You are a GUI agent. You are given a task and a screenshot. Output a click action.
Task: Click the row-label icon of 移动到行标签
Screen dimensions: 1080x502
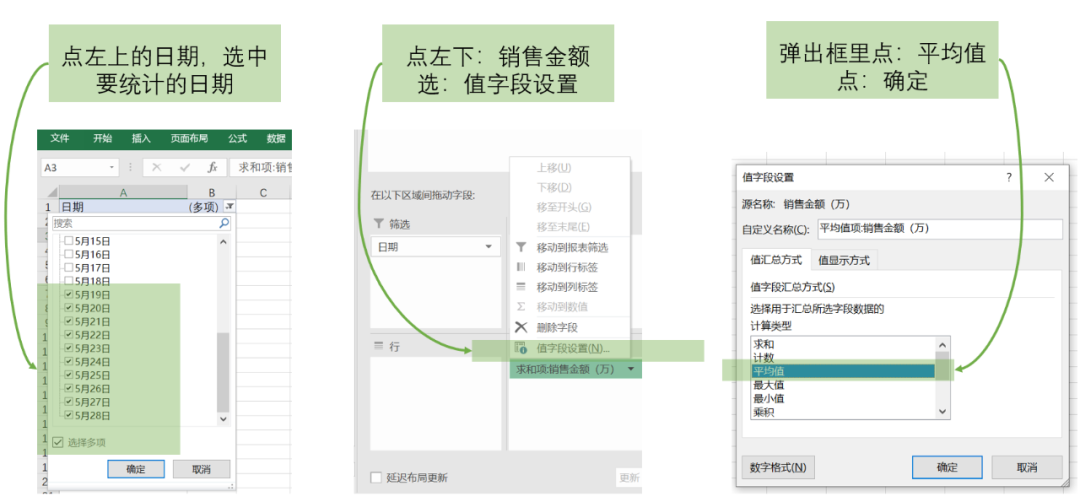tap(521, 266)
